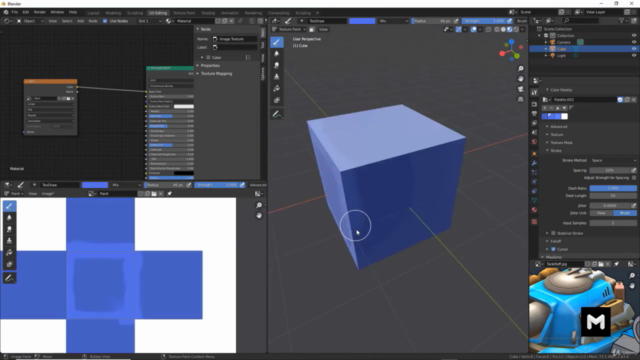The width and height of the screenshot is (640, 360).
Task: Toggle the Jitter Unit Brush option
Action: click(625, 213)
